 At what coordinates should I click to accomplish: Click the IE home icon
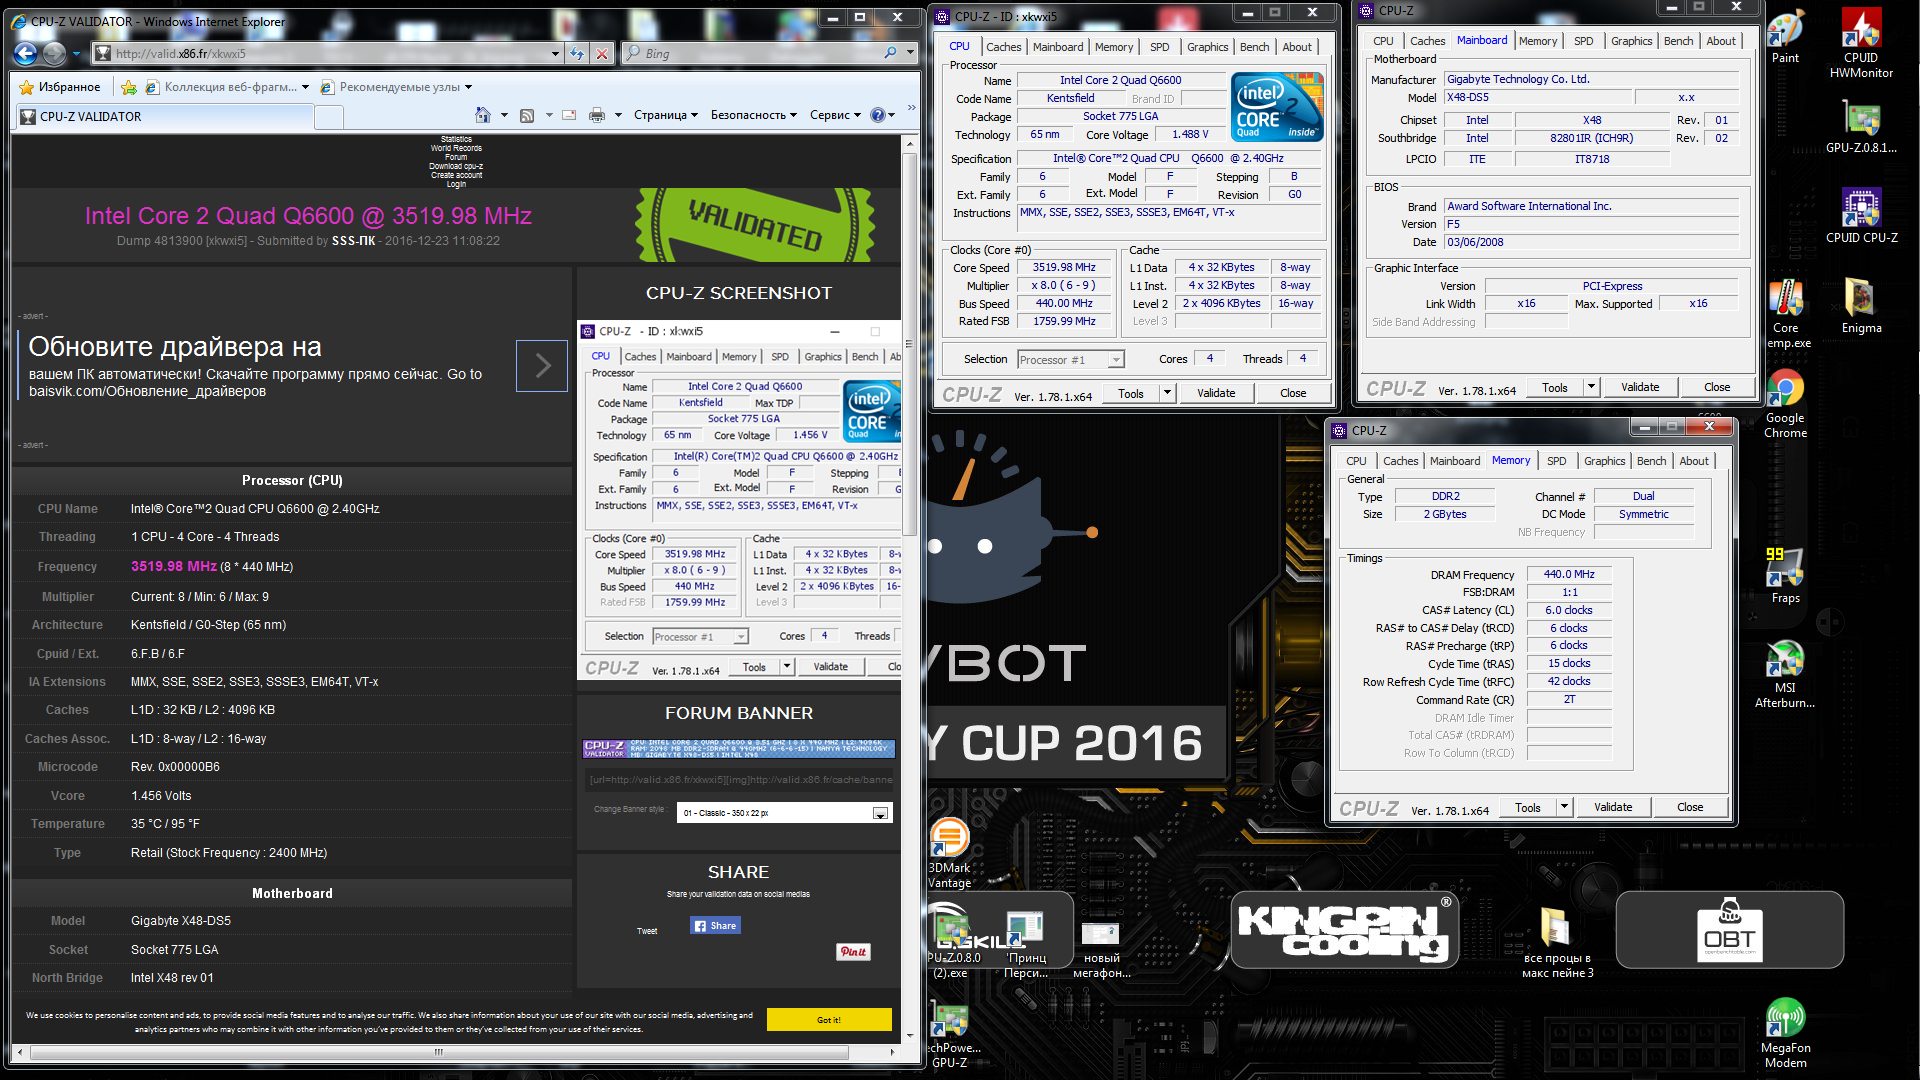483,115
